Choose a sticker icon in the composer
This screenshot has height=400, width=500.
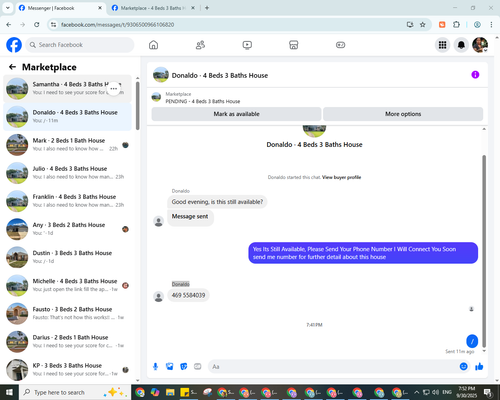pyautogui.click(x=184, y=367)
